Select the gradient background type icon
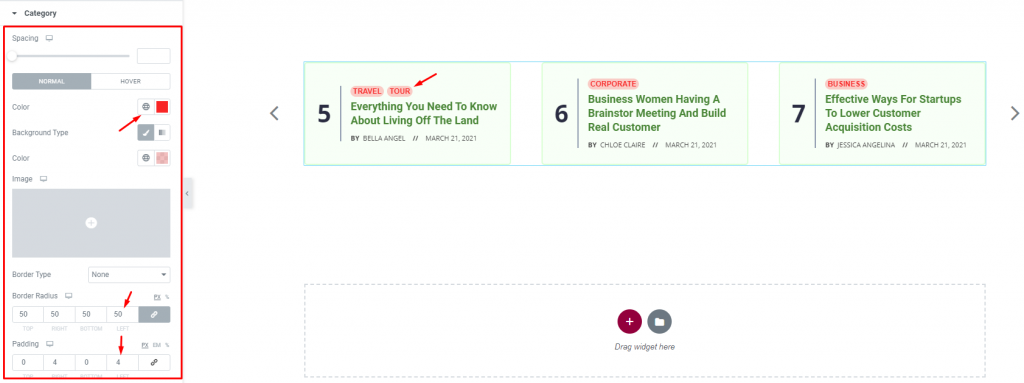 (x=162, y=133)
